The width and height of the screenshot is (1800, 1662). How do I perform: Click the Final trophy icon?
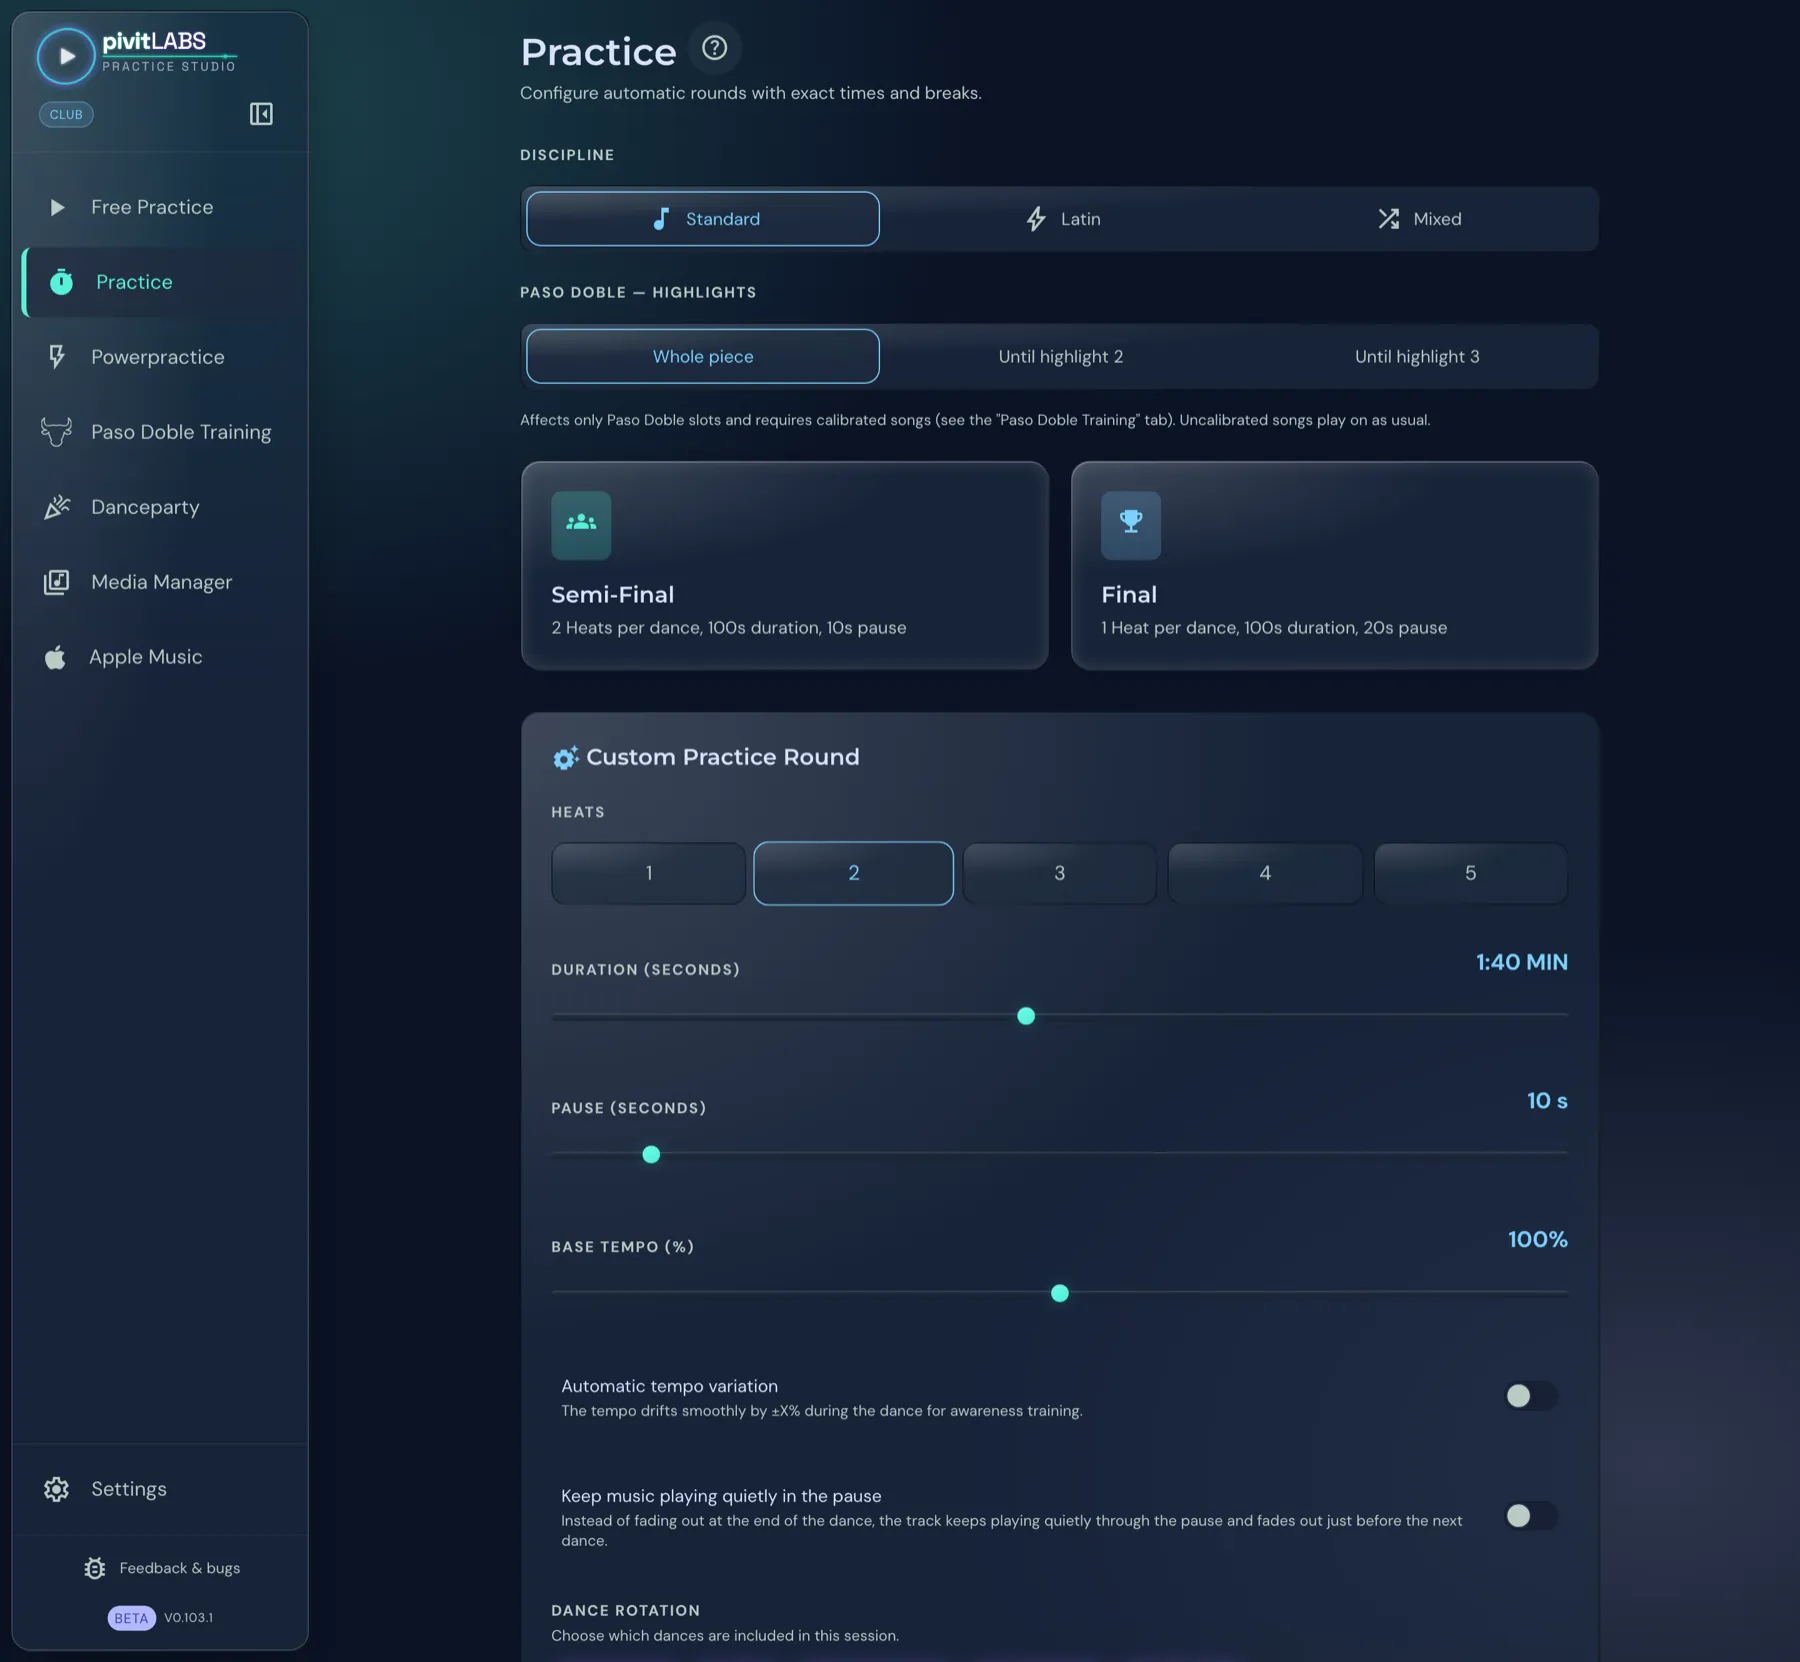pos(1131,524)
